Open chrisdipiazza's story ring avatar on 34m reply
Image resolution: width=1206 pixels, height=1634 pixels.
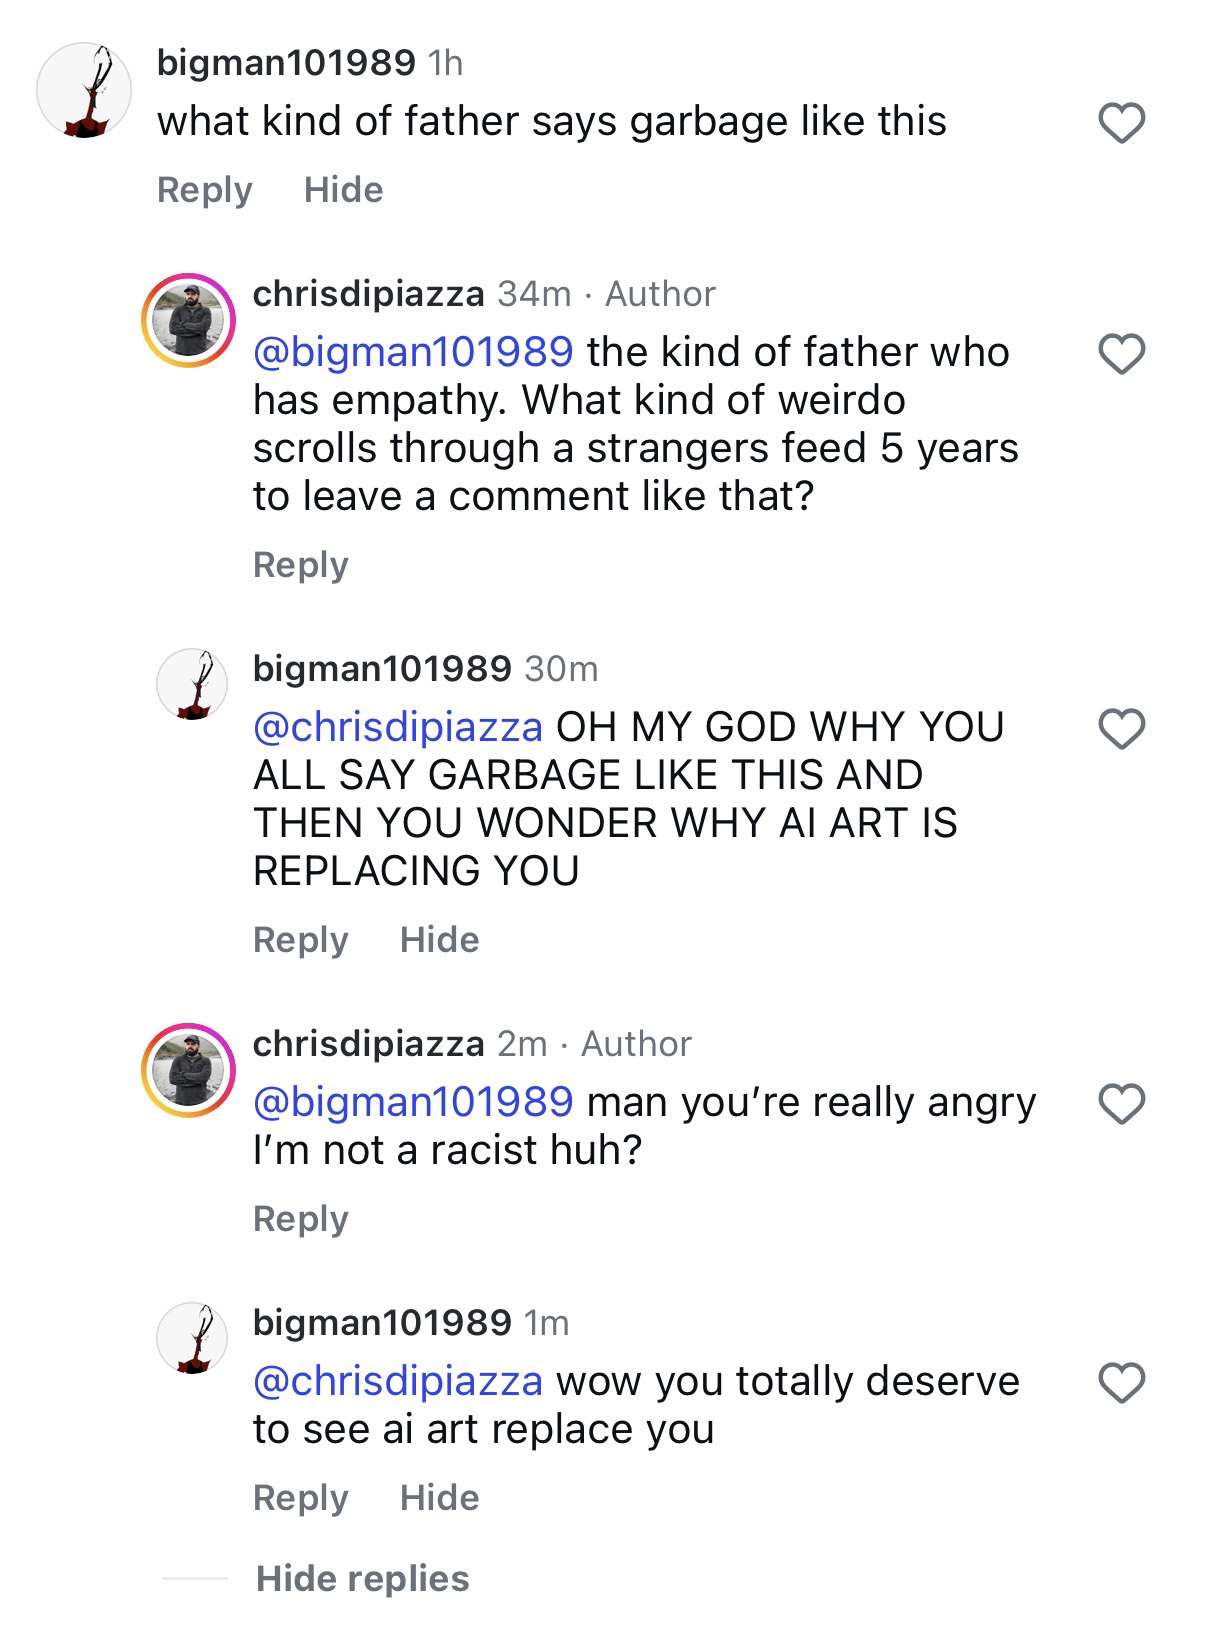[x=188, y=320]
